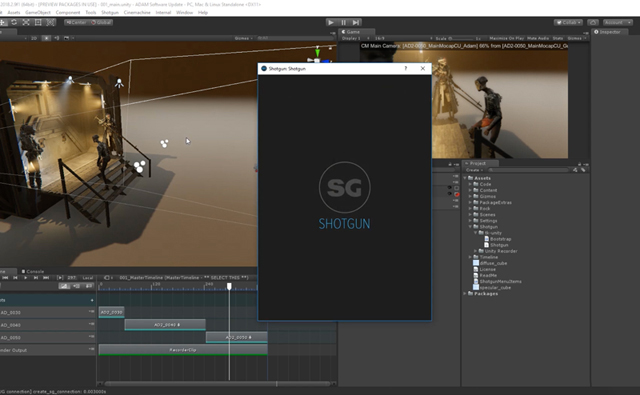640x395 pixels.
Task: Click the help question mark in Shotgun dialog
Action: tap(405, 69)
